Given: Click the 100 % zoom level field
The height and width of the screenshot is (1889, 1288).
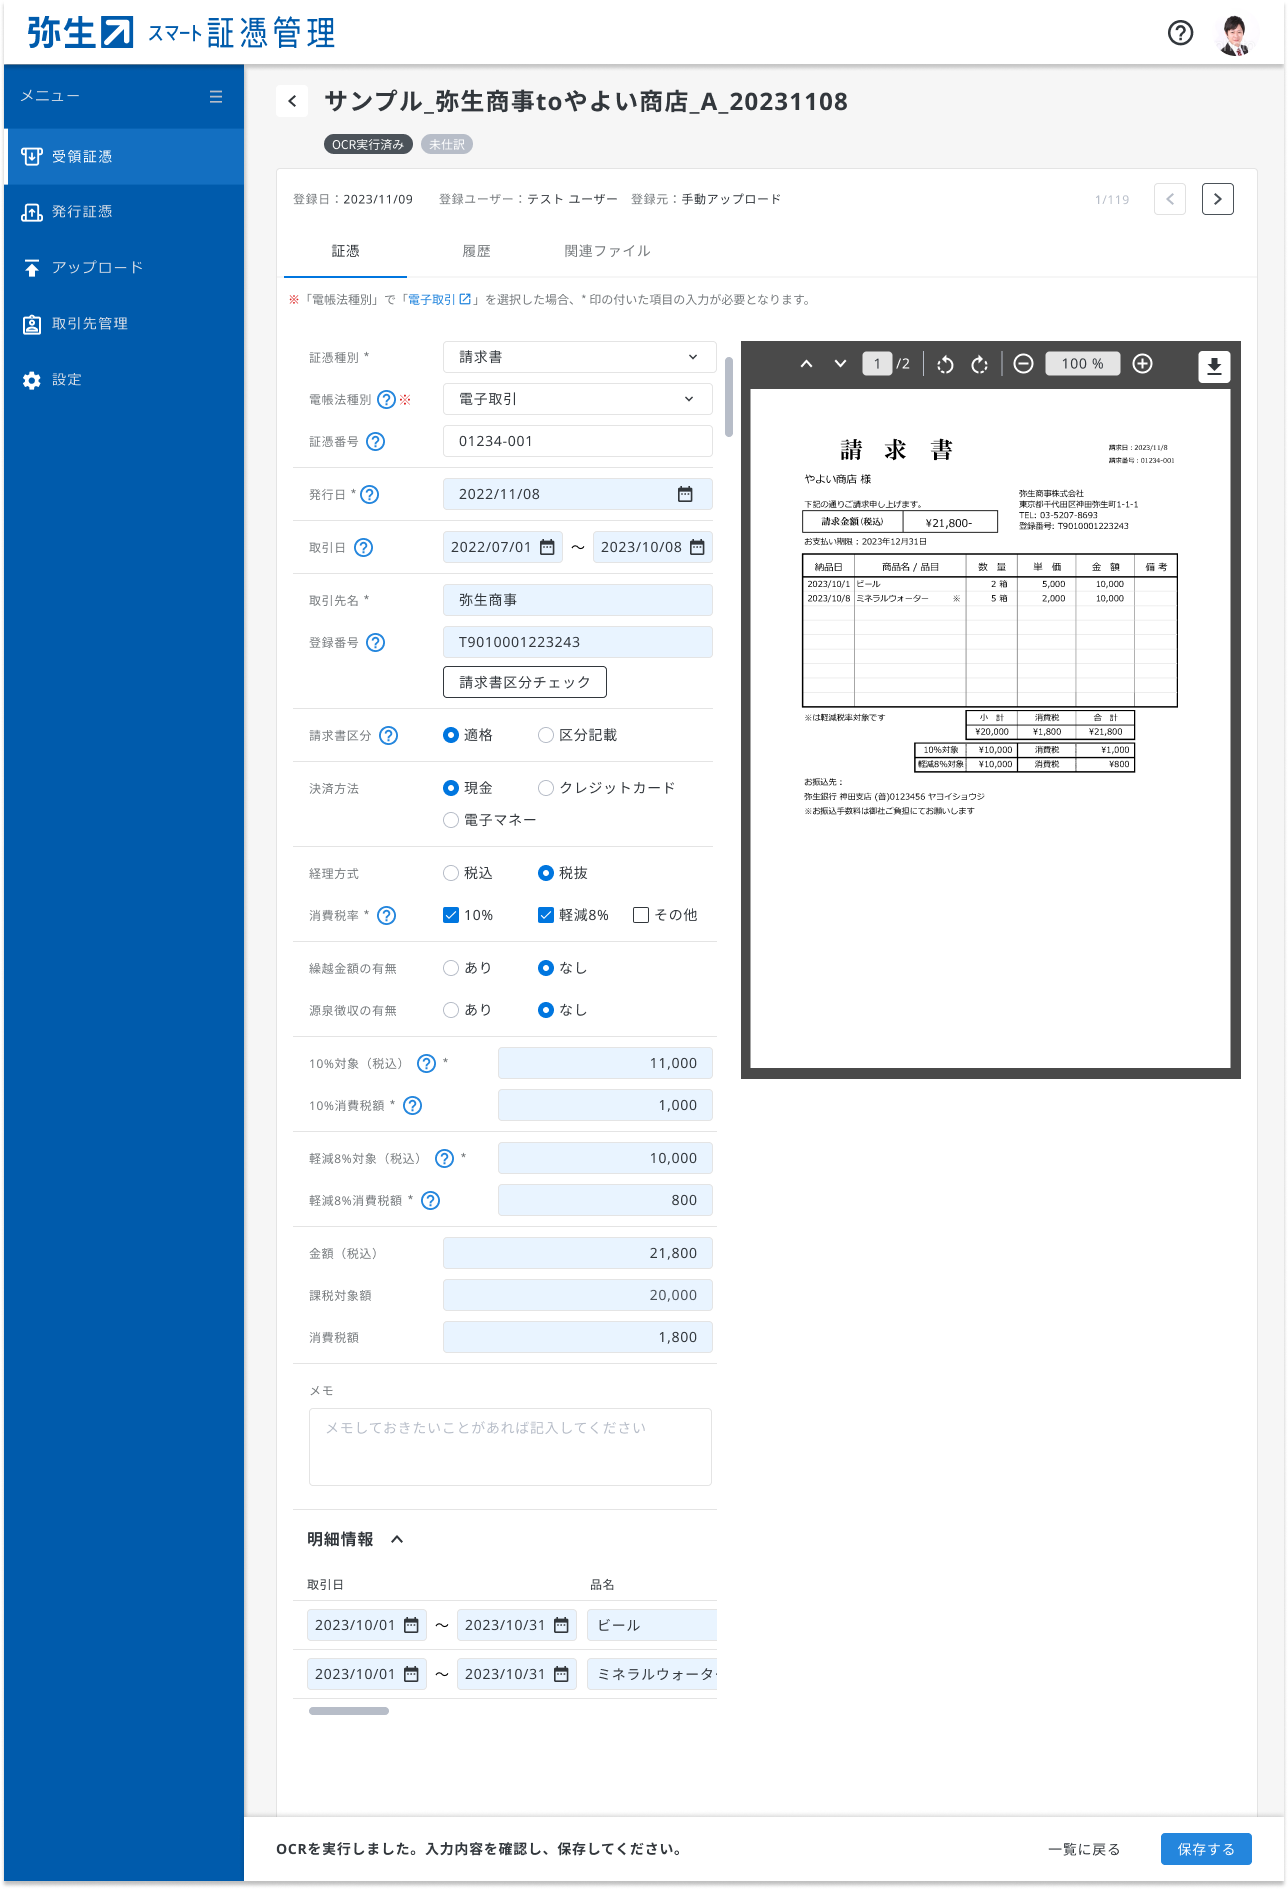Looking at the screenshot, I should [x=1082, y=364].
